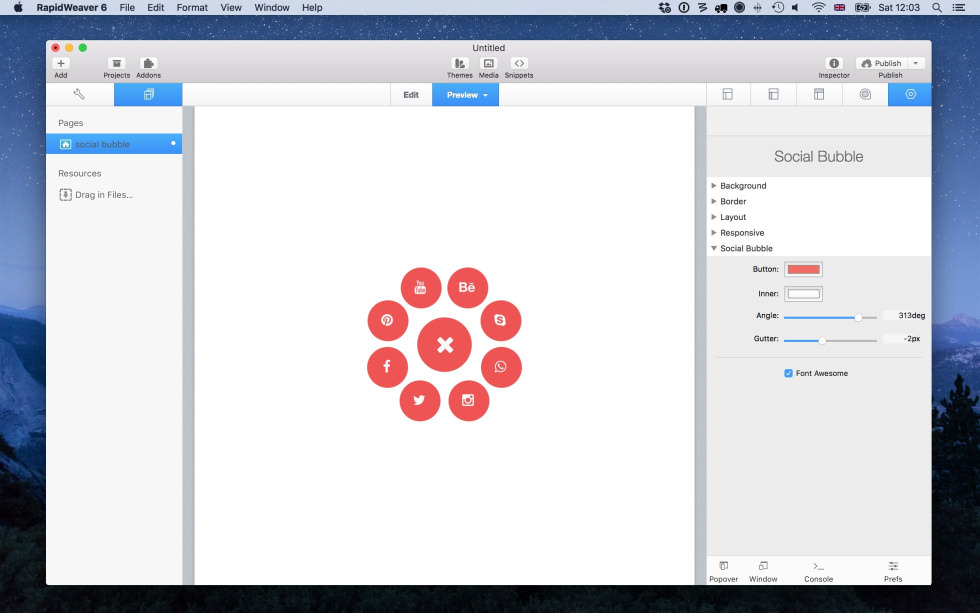Click the YouTube bubble icon

point(421,287)
